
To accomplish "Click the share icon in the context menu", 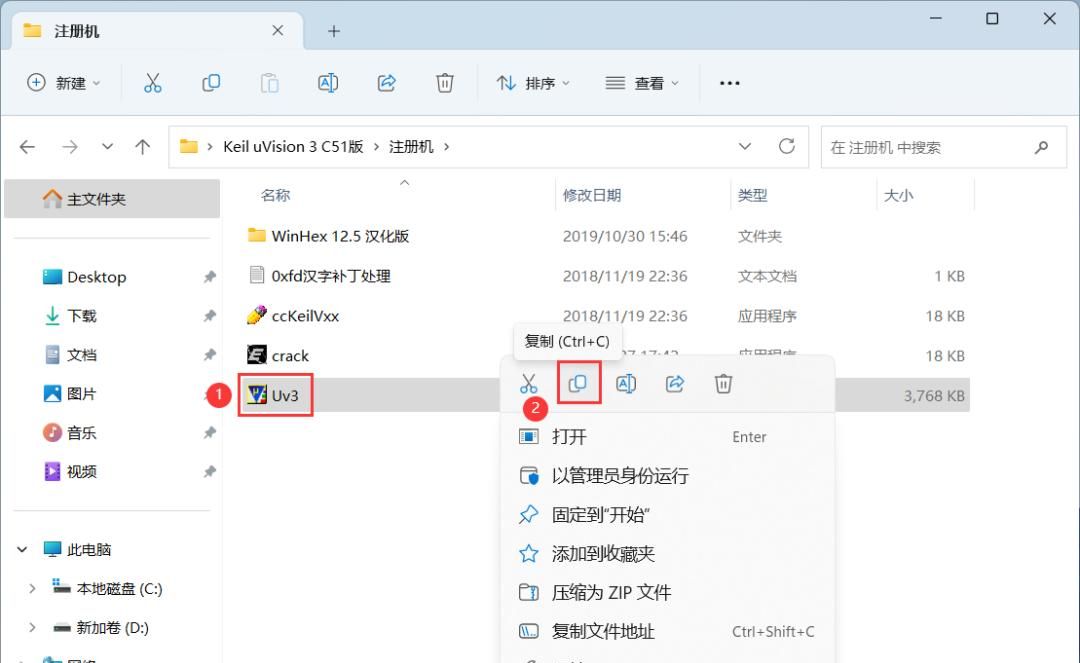I will click(675, 383).
